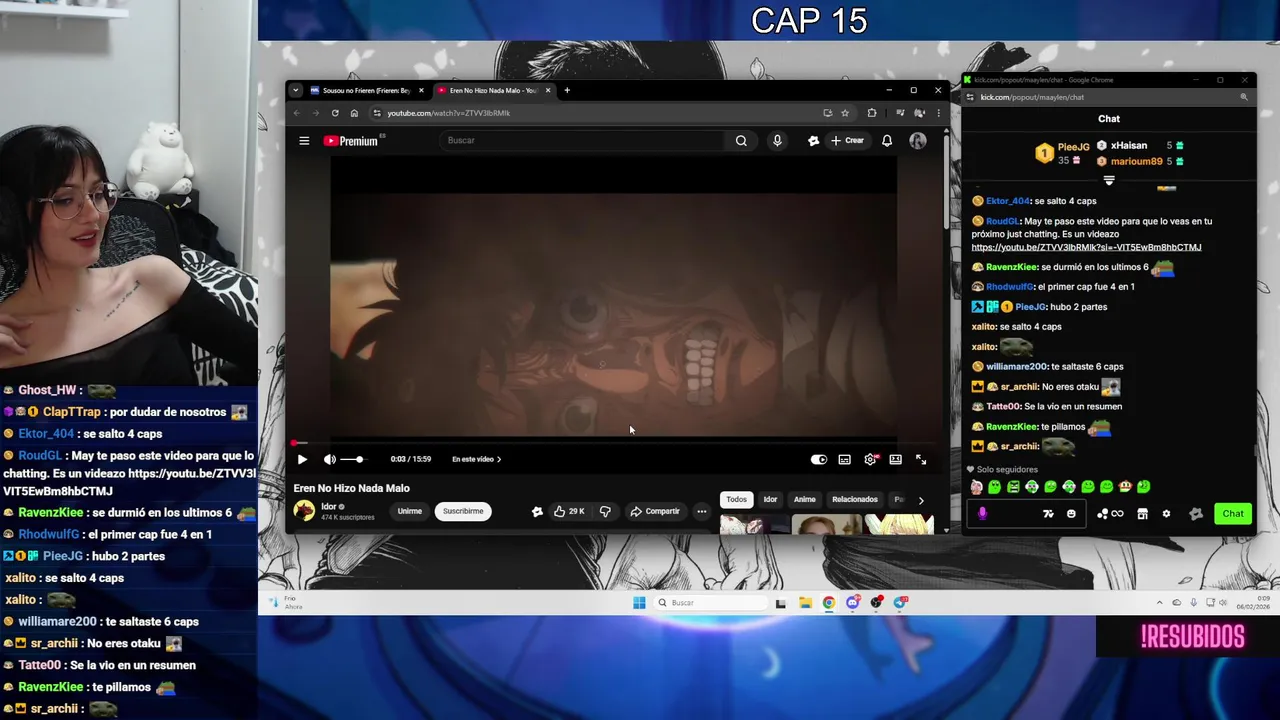The image size is (1280, 720).
Task: Open the 'Crear' create menu
Action: 847,141
